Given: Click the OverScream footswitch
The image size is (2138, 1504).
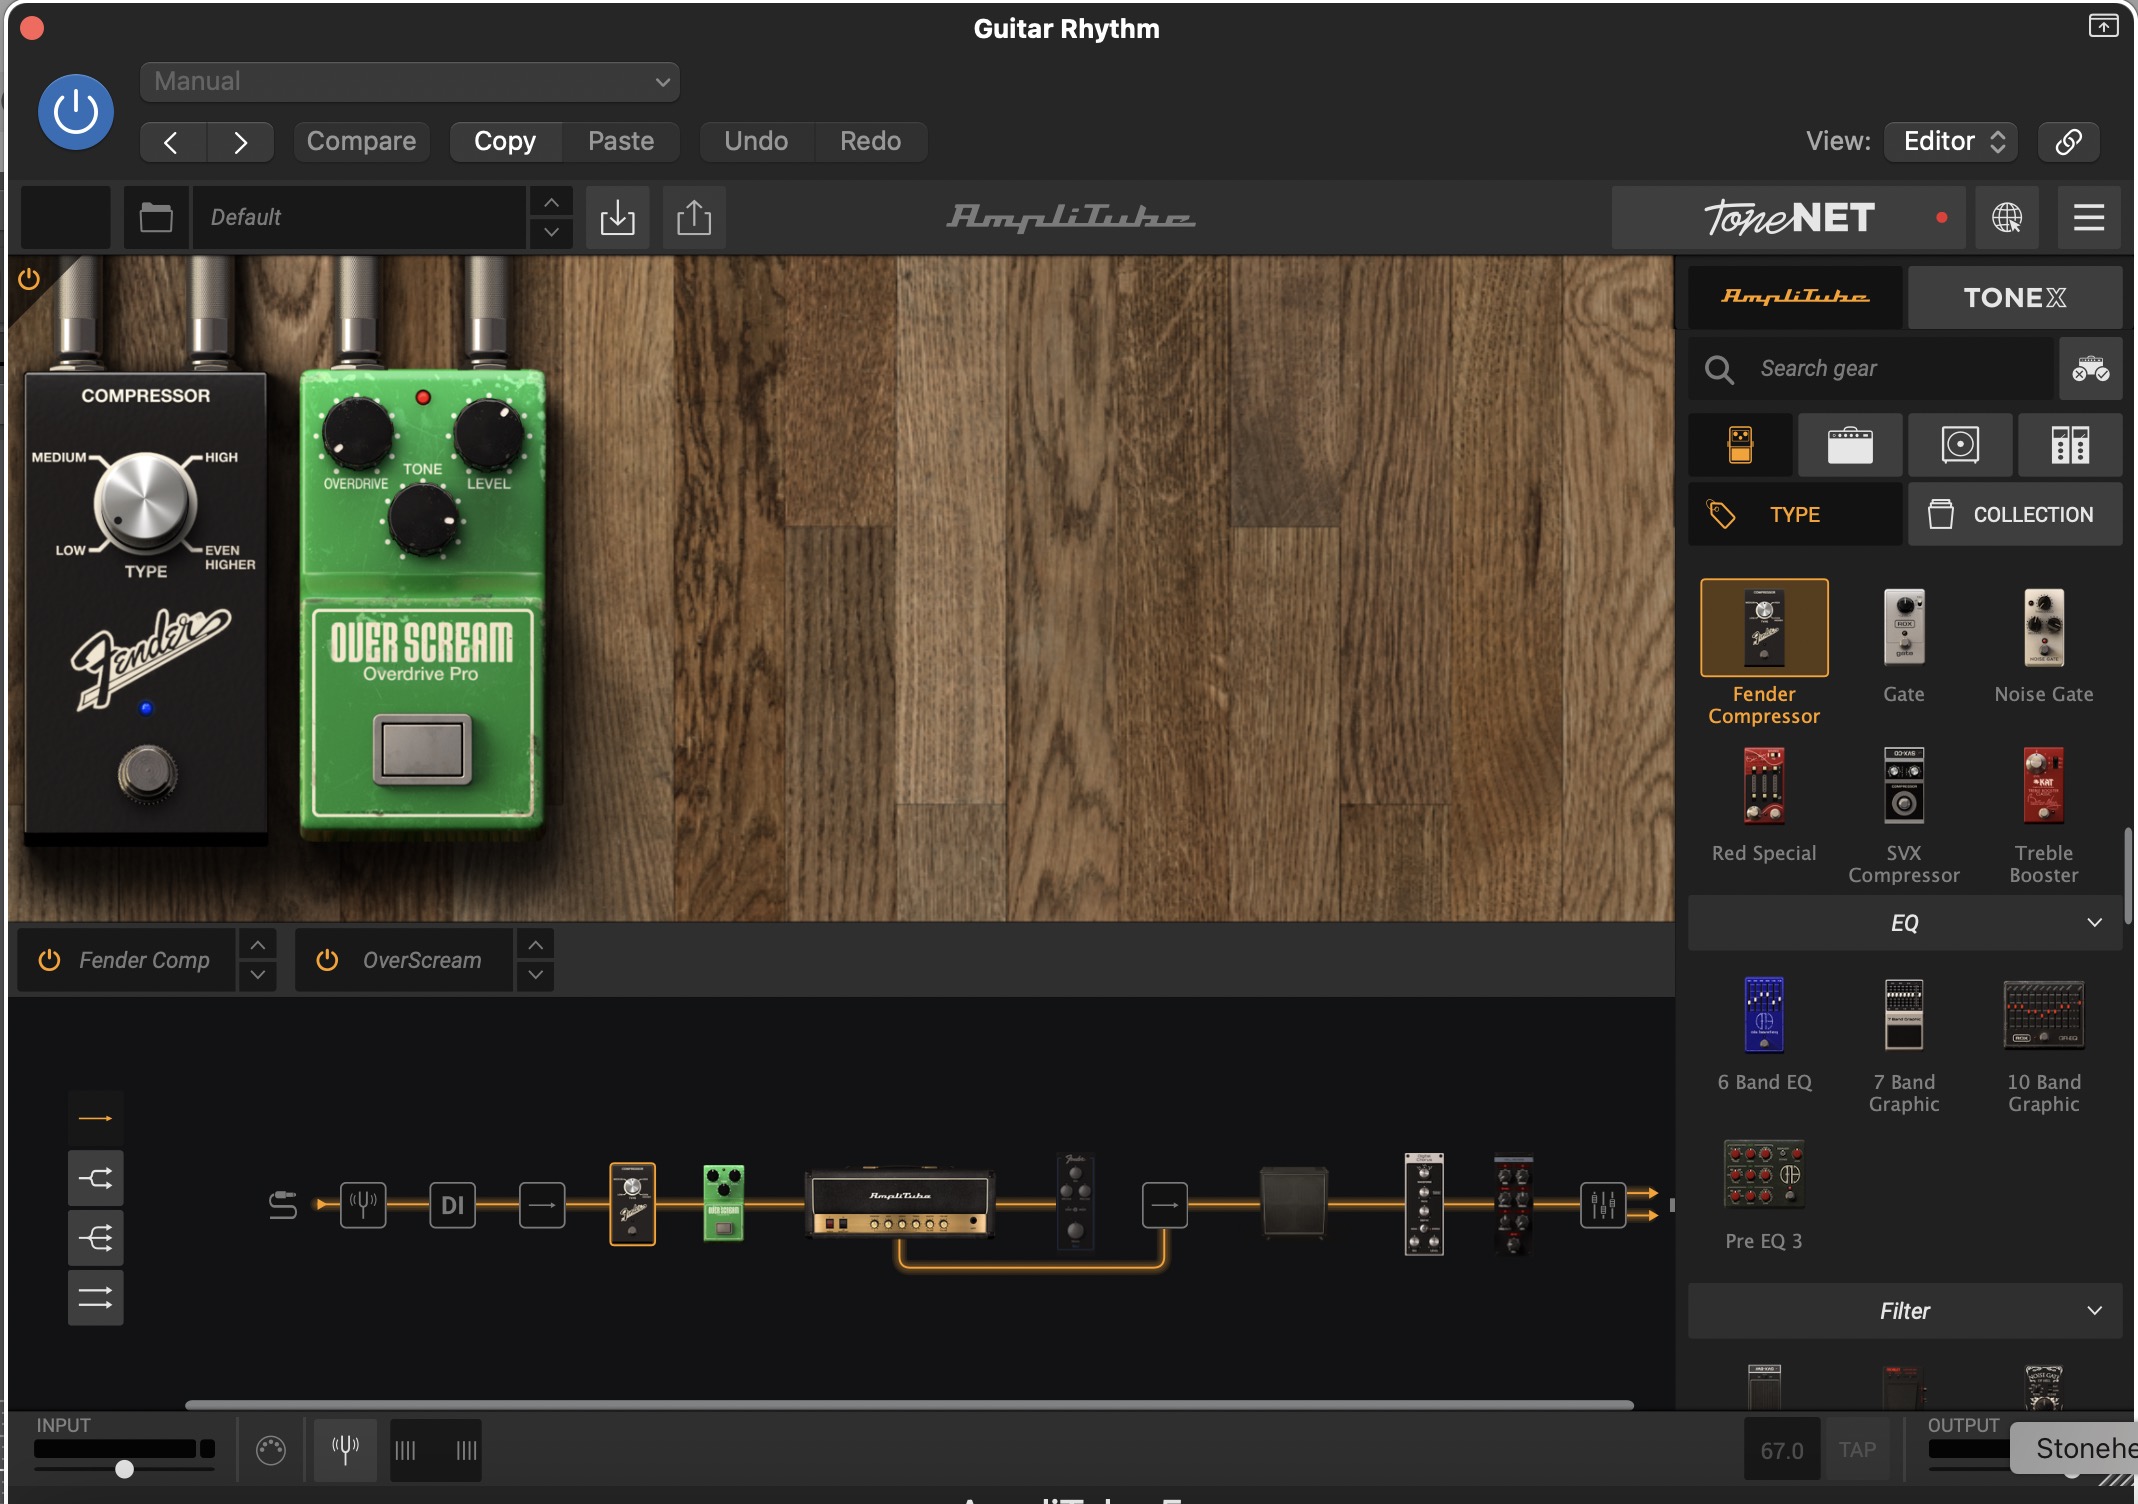Looking at the screenshot, I should (x=422, y=748).
